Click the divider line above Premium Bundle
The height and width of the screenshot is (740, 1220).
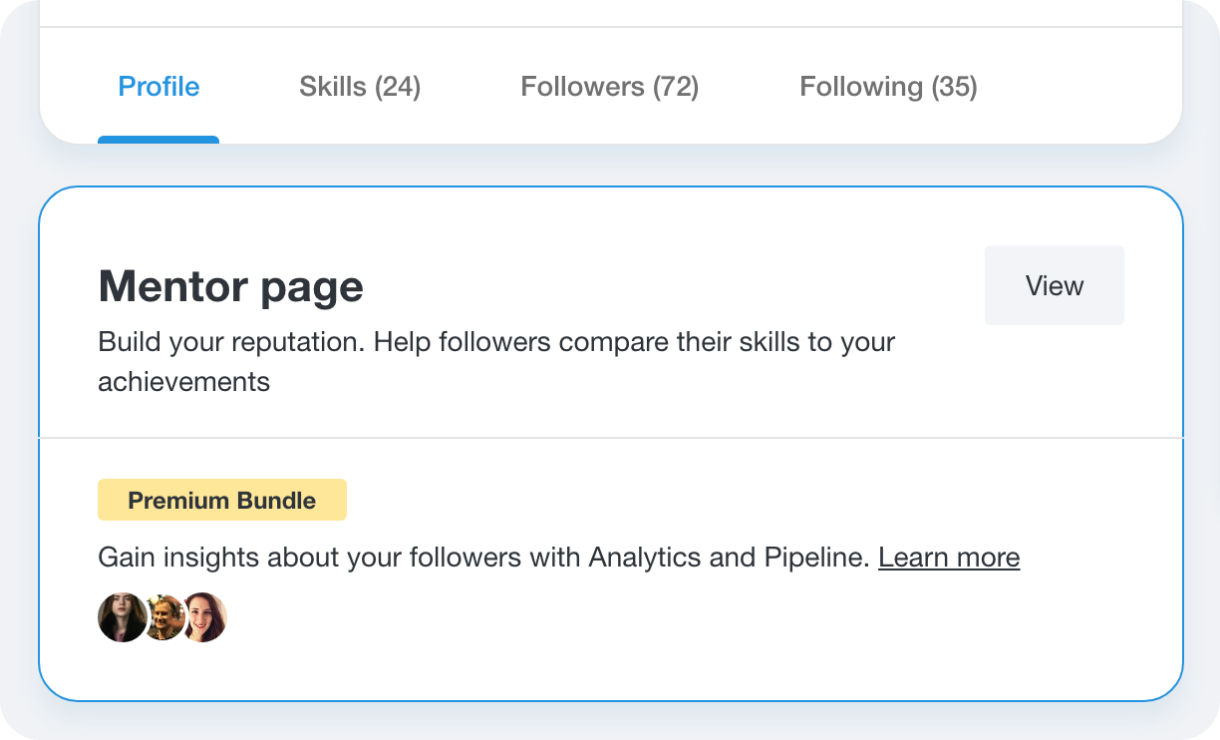[611, 438]
